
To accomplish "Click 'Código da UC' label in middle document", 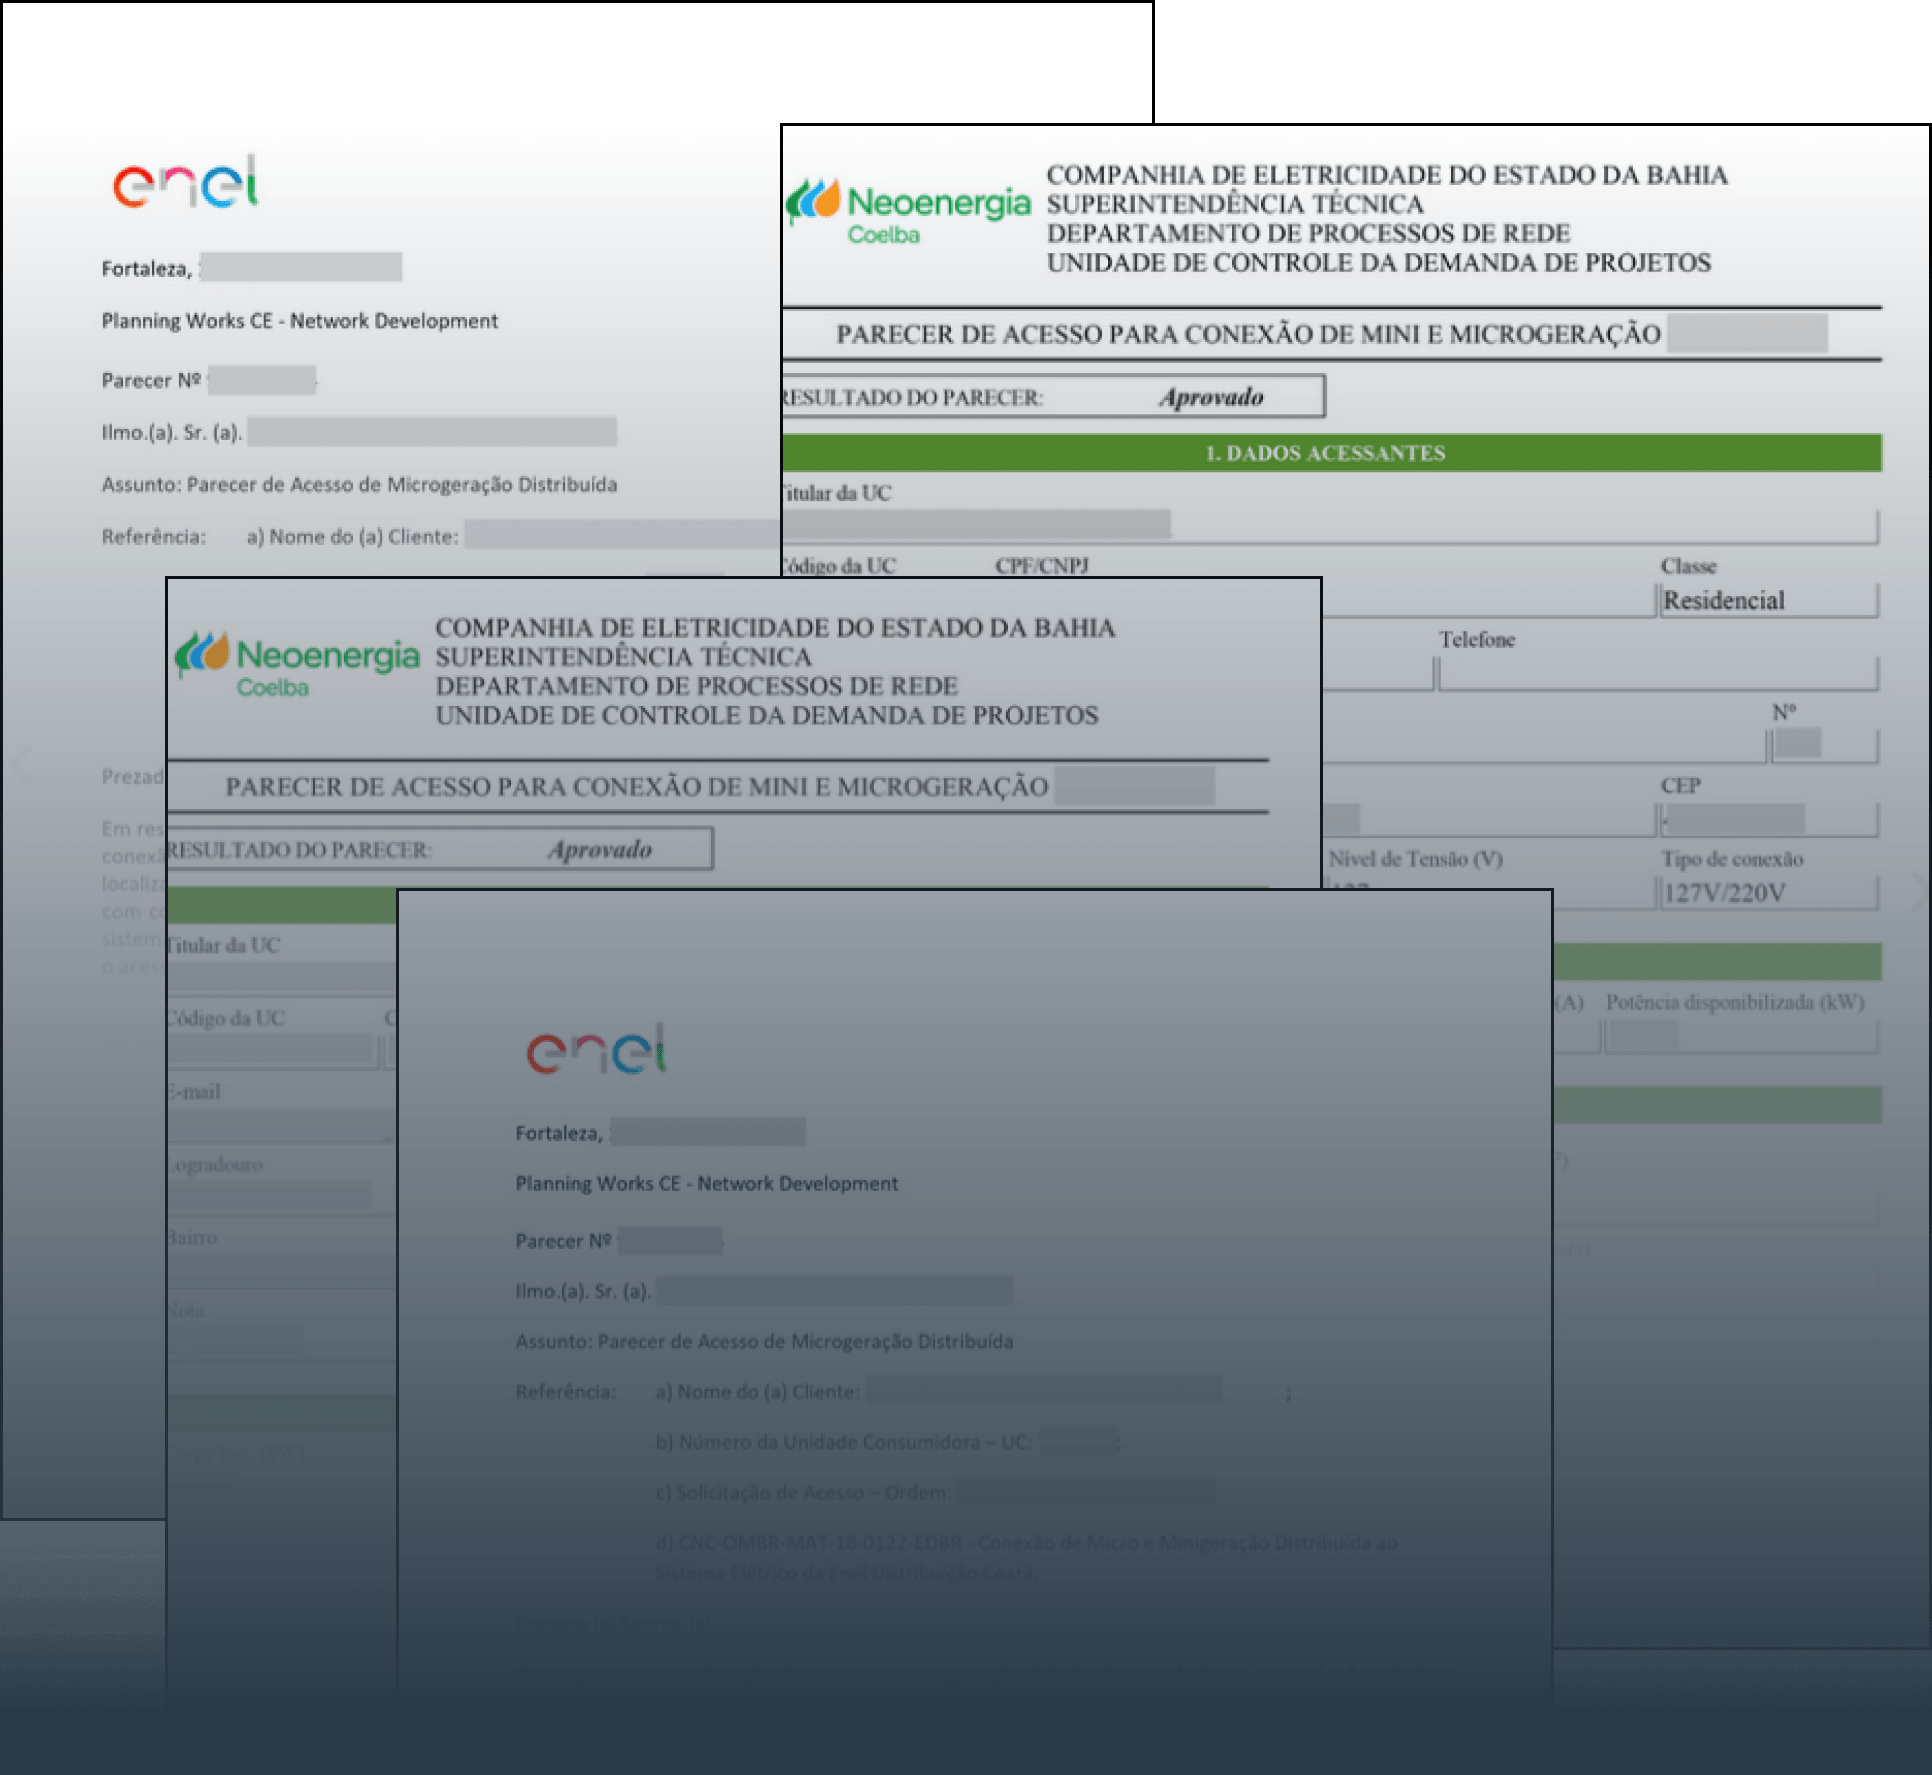I will pyautogui.click(x=226, y=1018).
